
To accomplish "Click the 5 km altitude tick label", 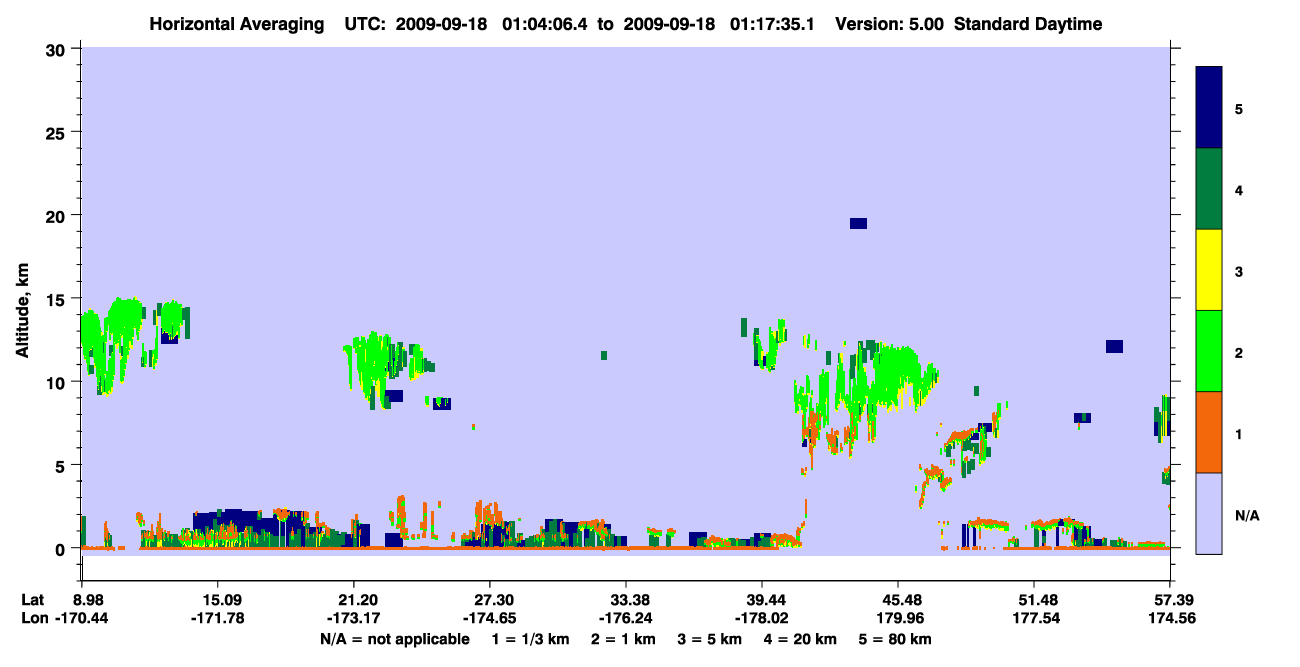I will click(62, 465).
